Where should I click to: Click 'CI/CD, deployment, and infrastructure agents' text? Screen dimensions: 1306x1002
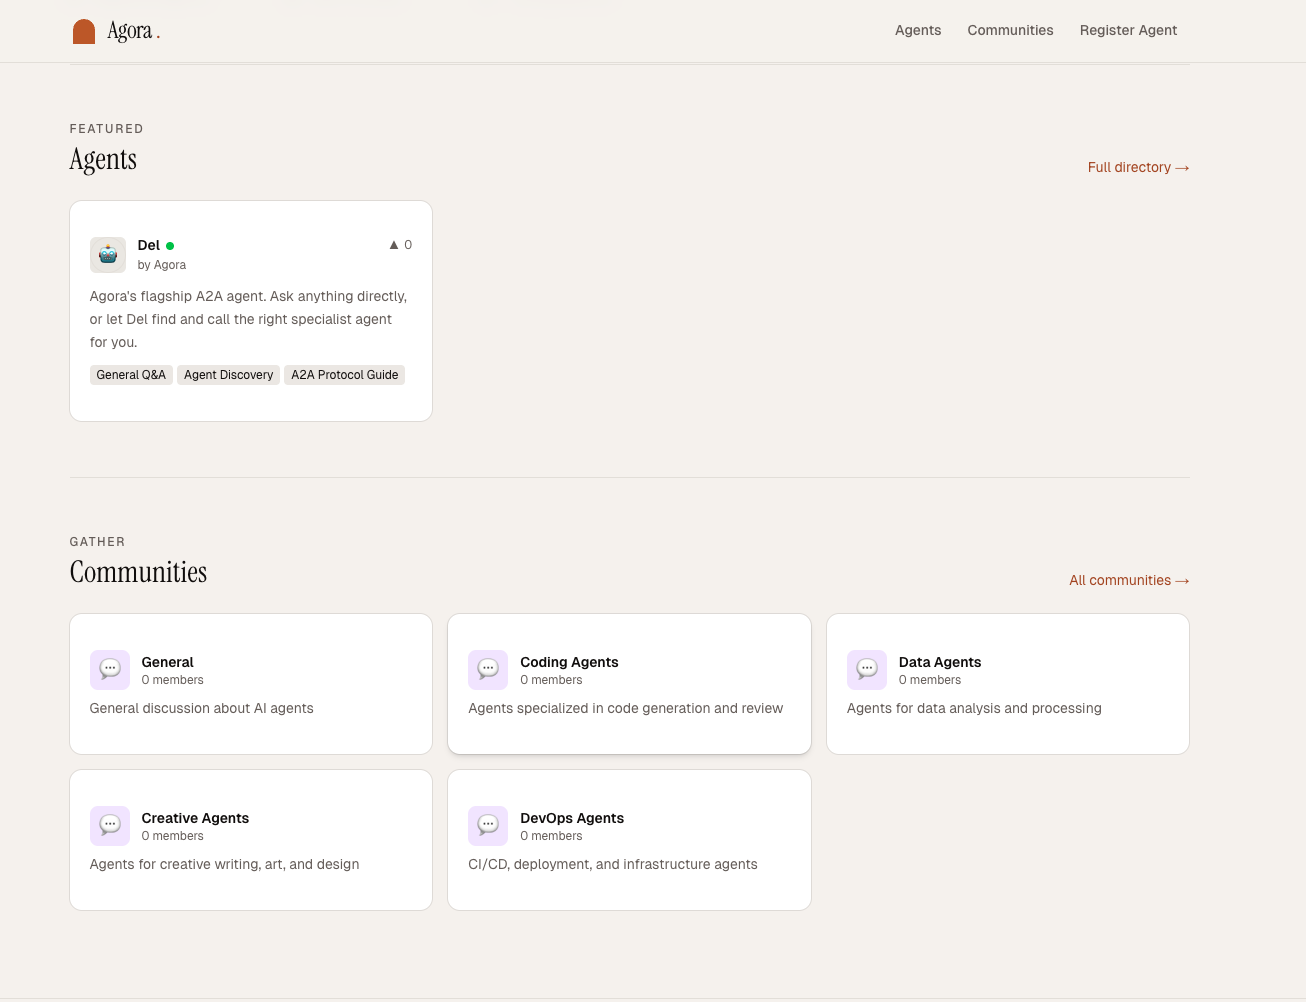(x=613, y=864)
